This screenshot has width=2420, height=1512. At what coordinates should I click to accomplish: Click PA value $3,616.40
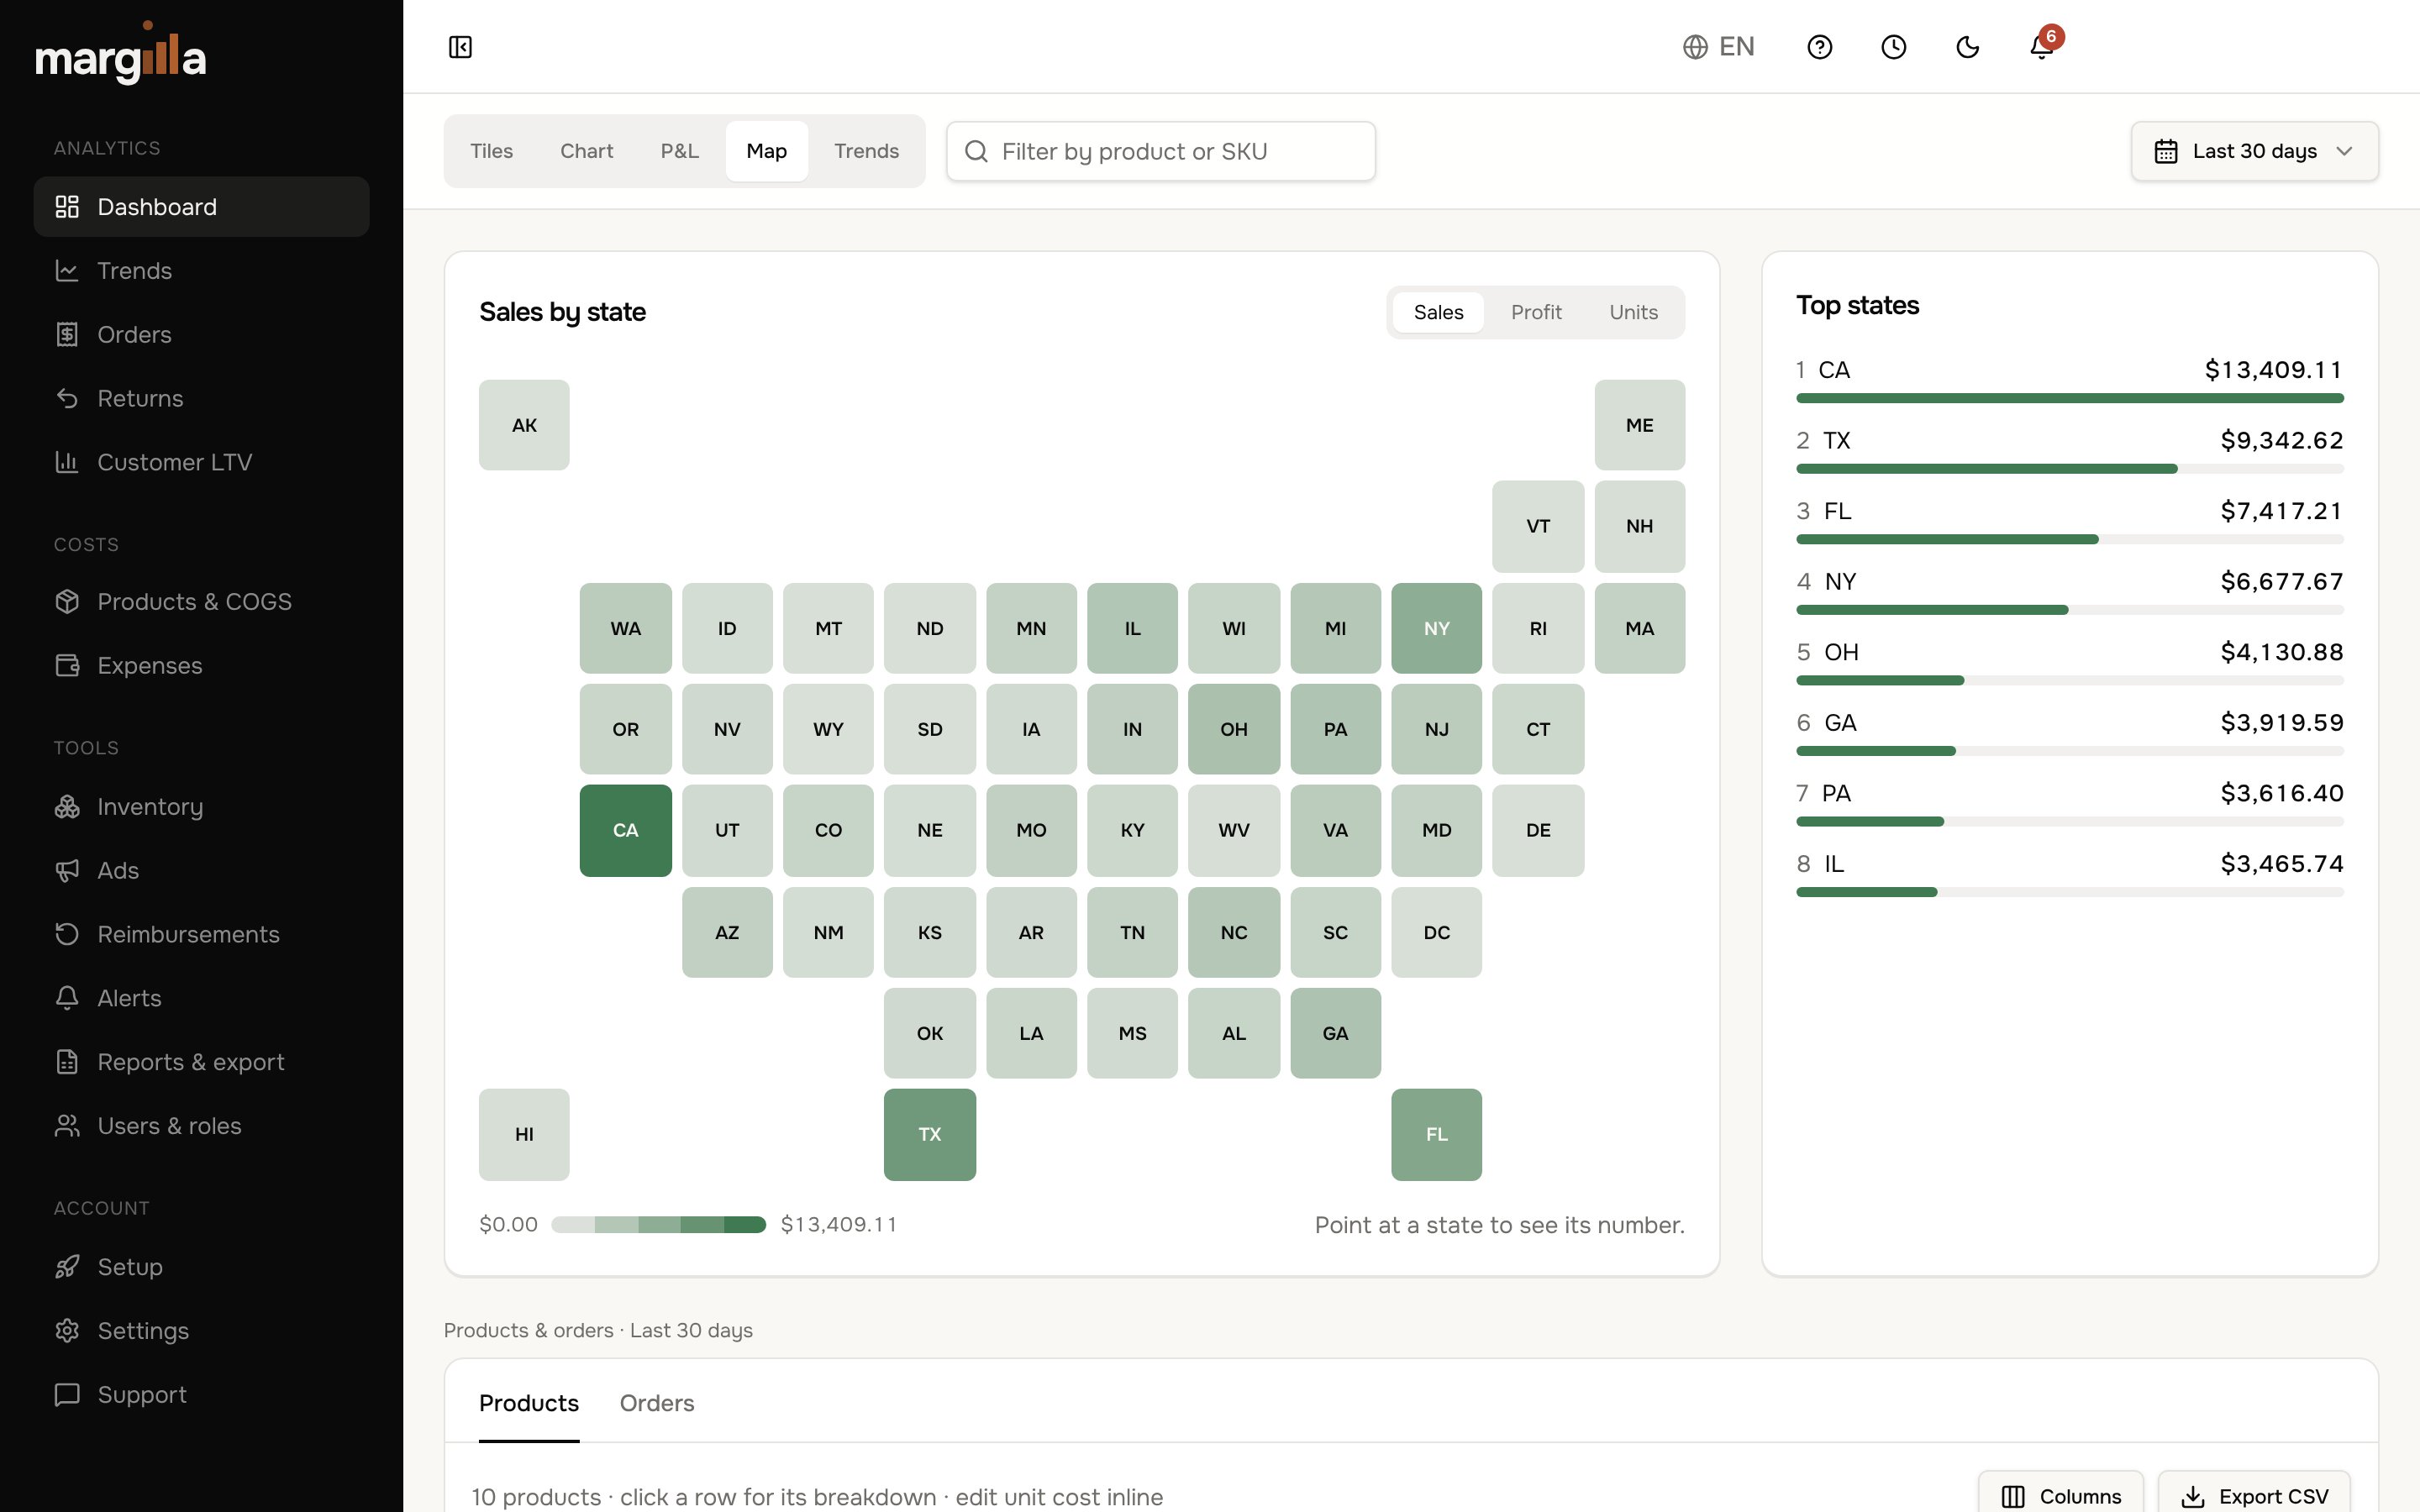[2281, 793]
